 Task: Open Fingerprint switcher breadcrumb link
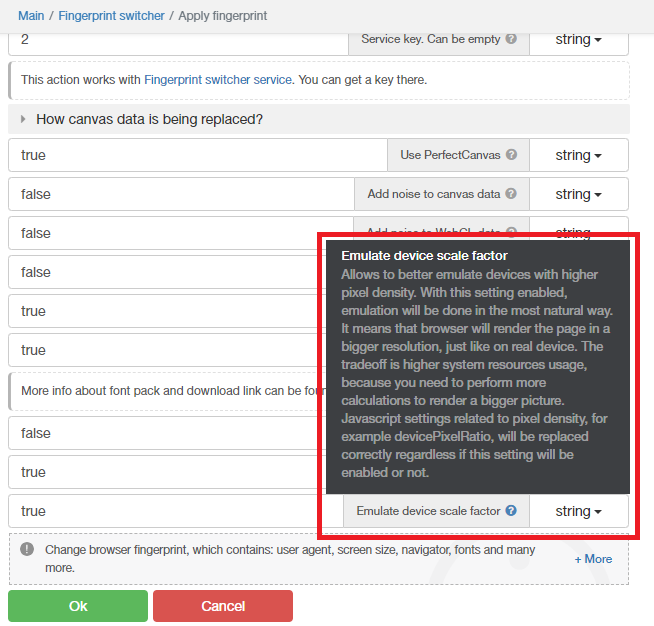click(111, 16)
